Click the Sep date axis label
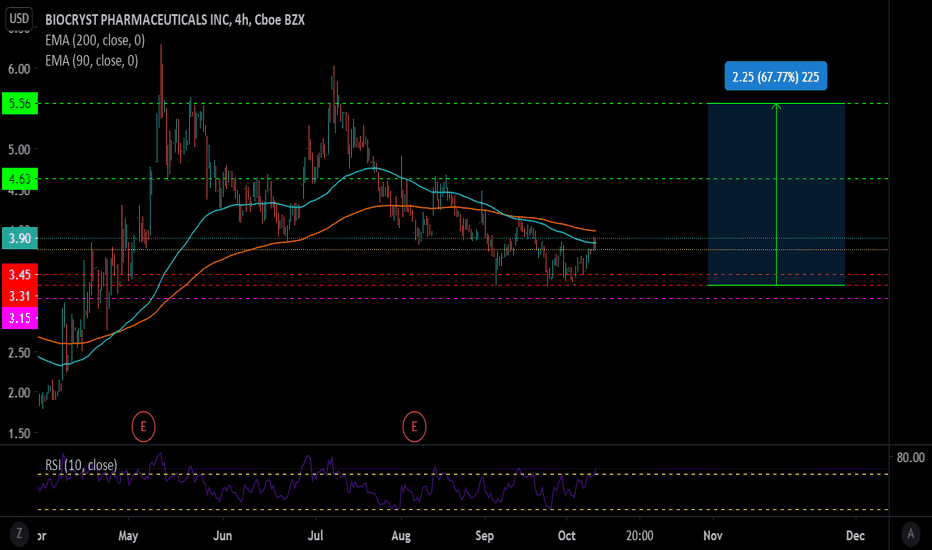 pos(484,536)
